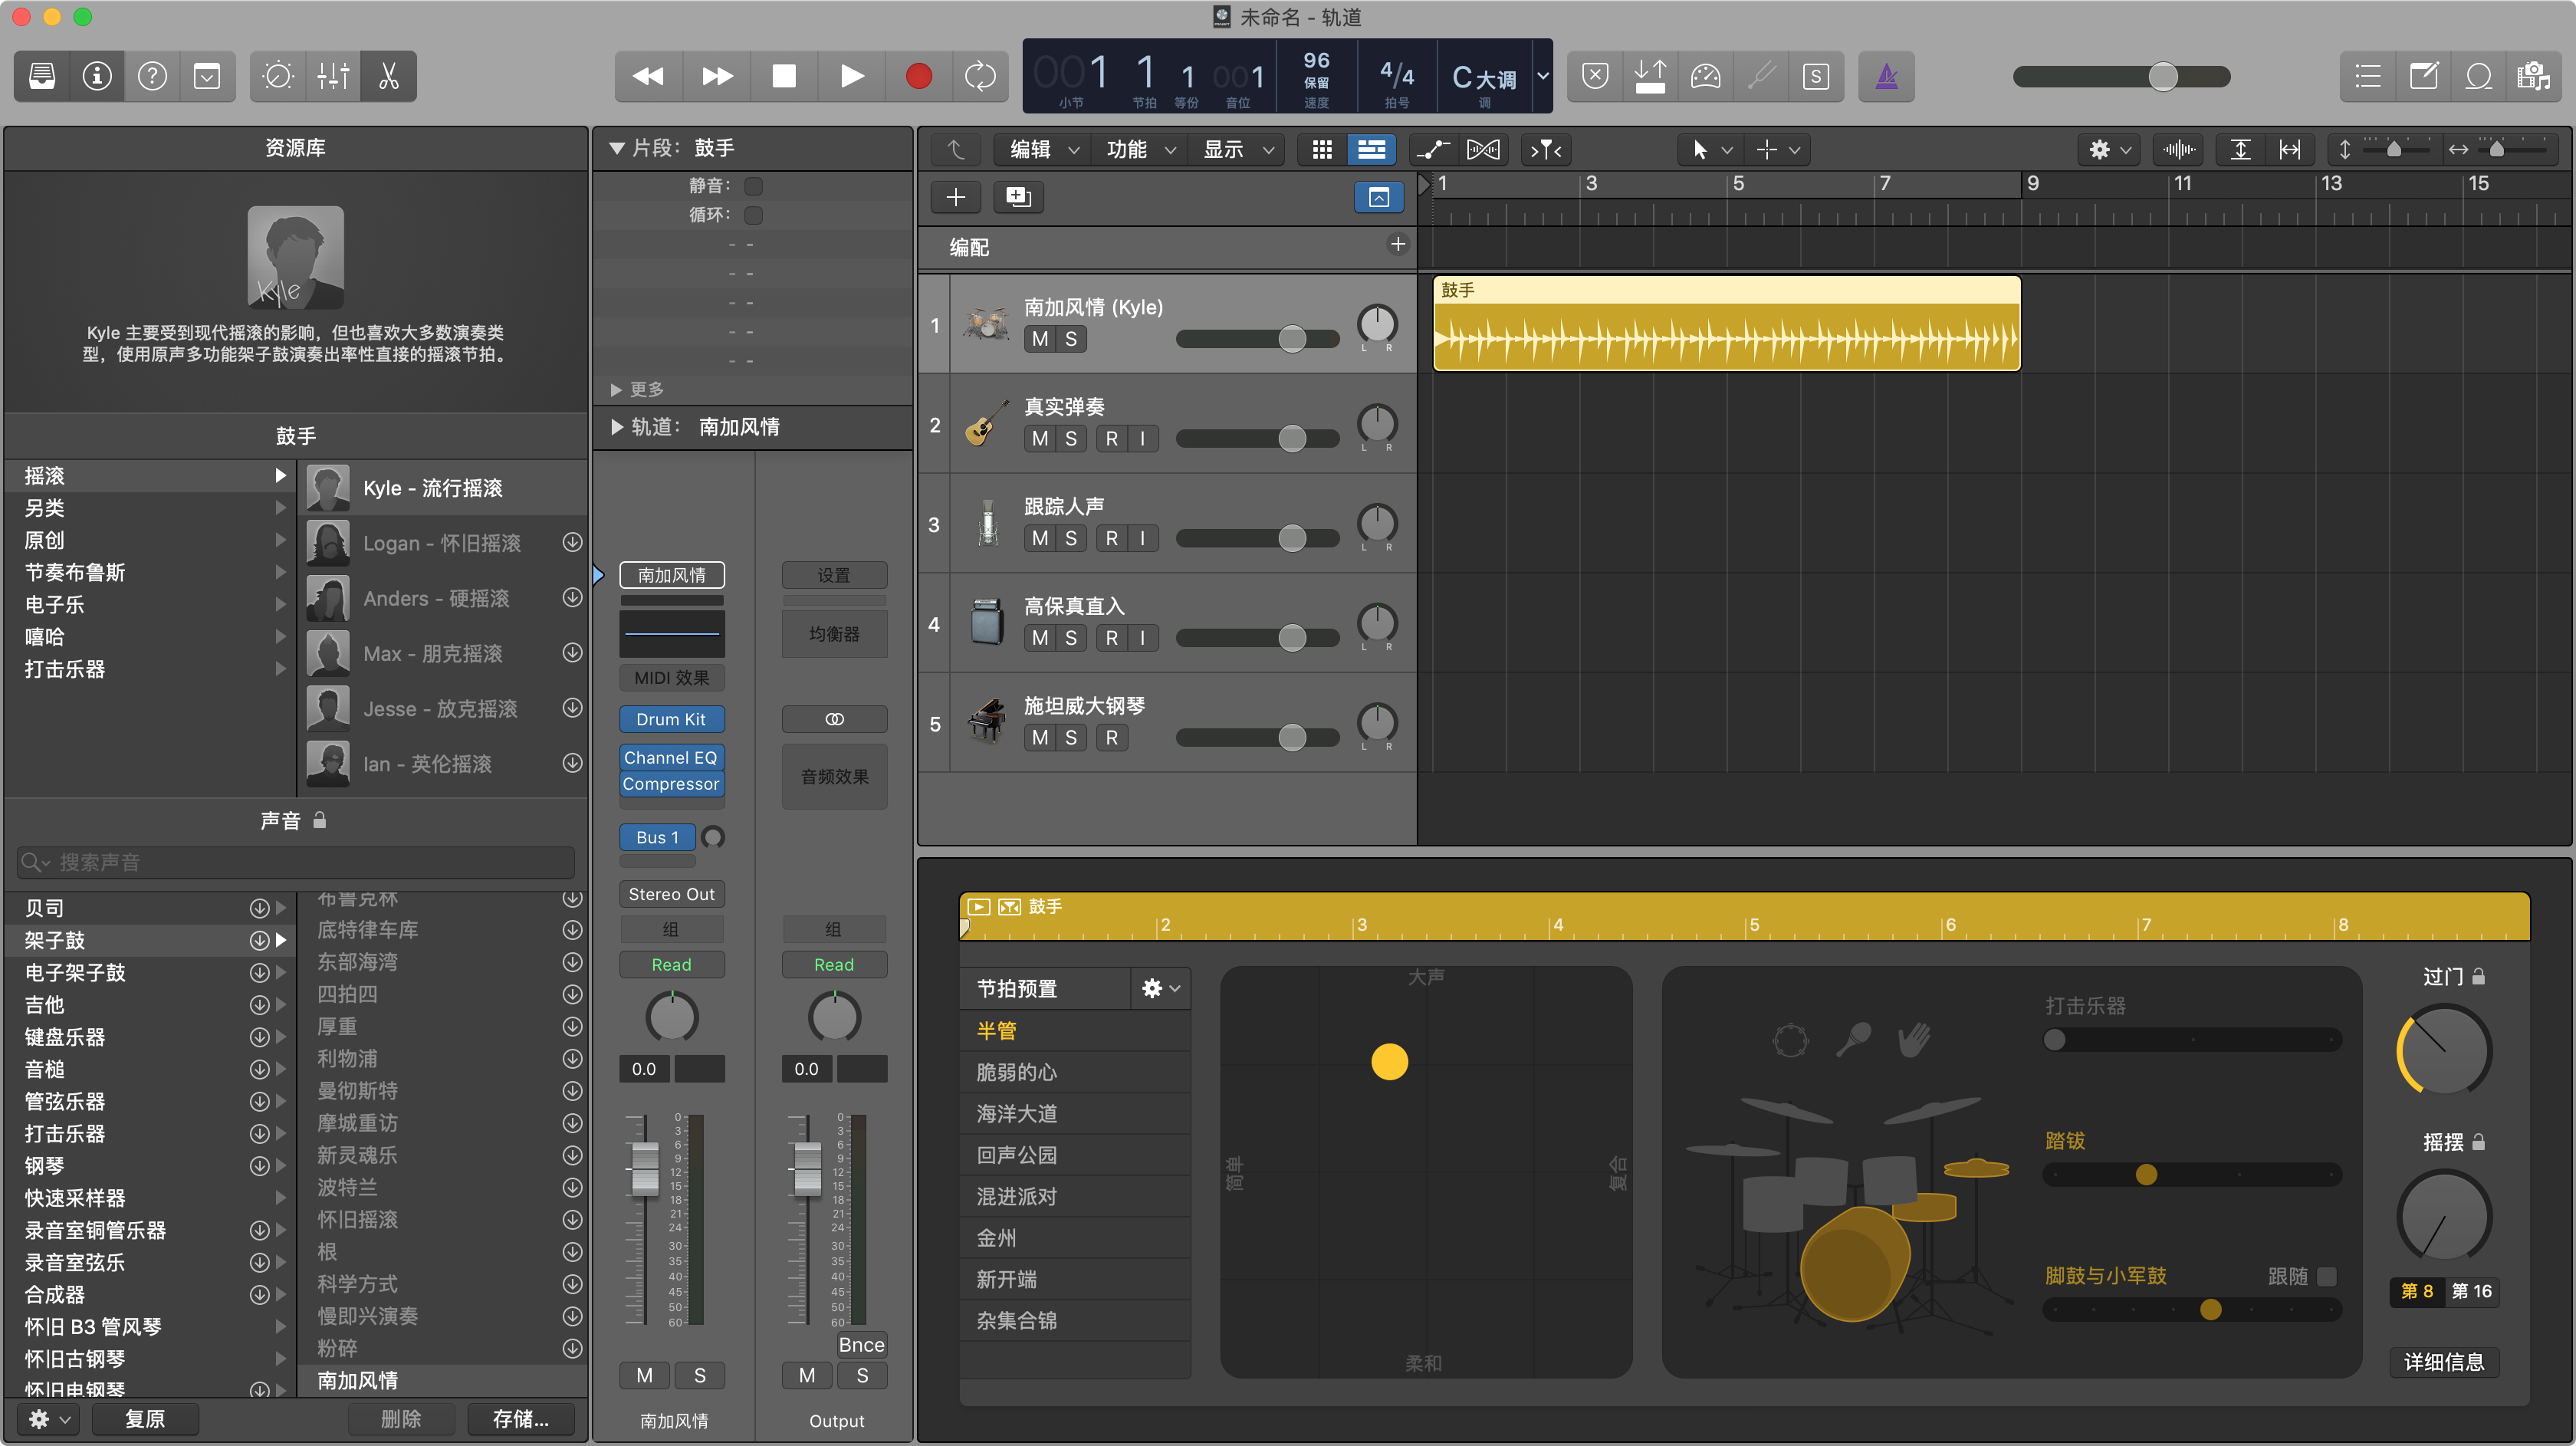The width and height of the screenshot is (2576, 1446).
Task: Mute the 真实弹奏 track
Action: click(1040, 438)
